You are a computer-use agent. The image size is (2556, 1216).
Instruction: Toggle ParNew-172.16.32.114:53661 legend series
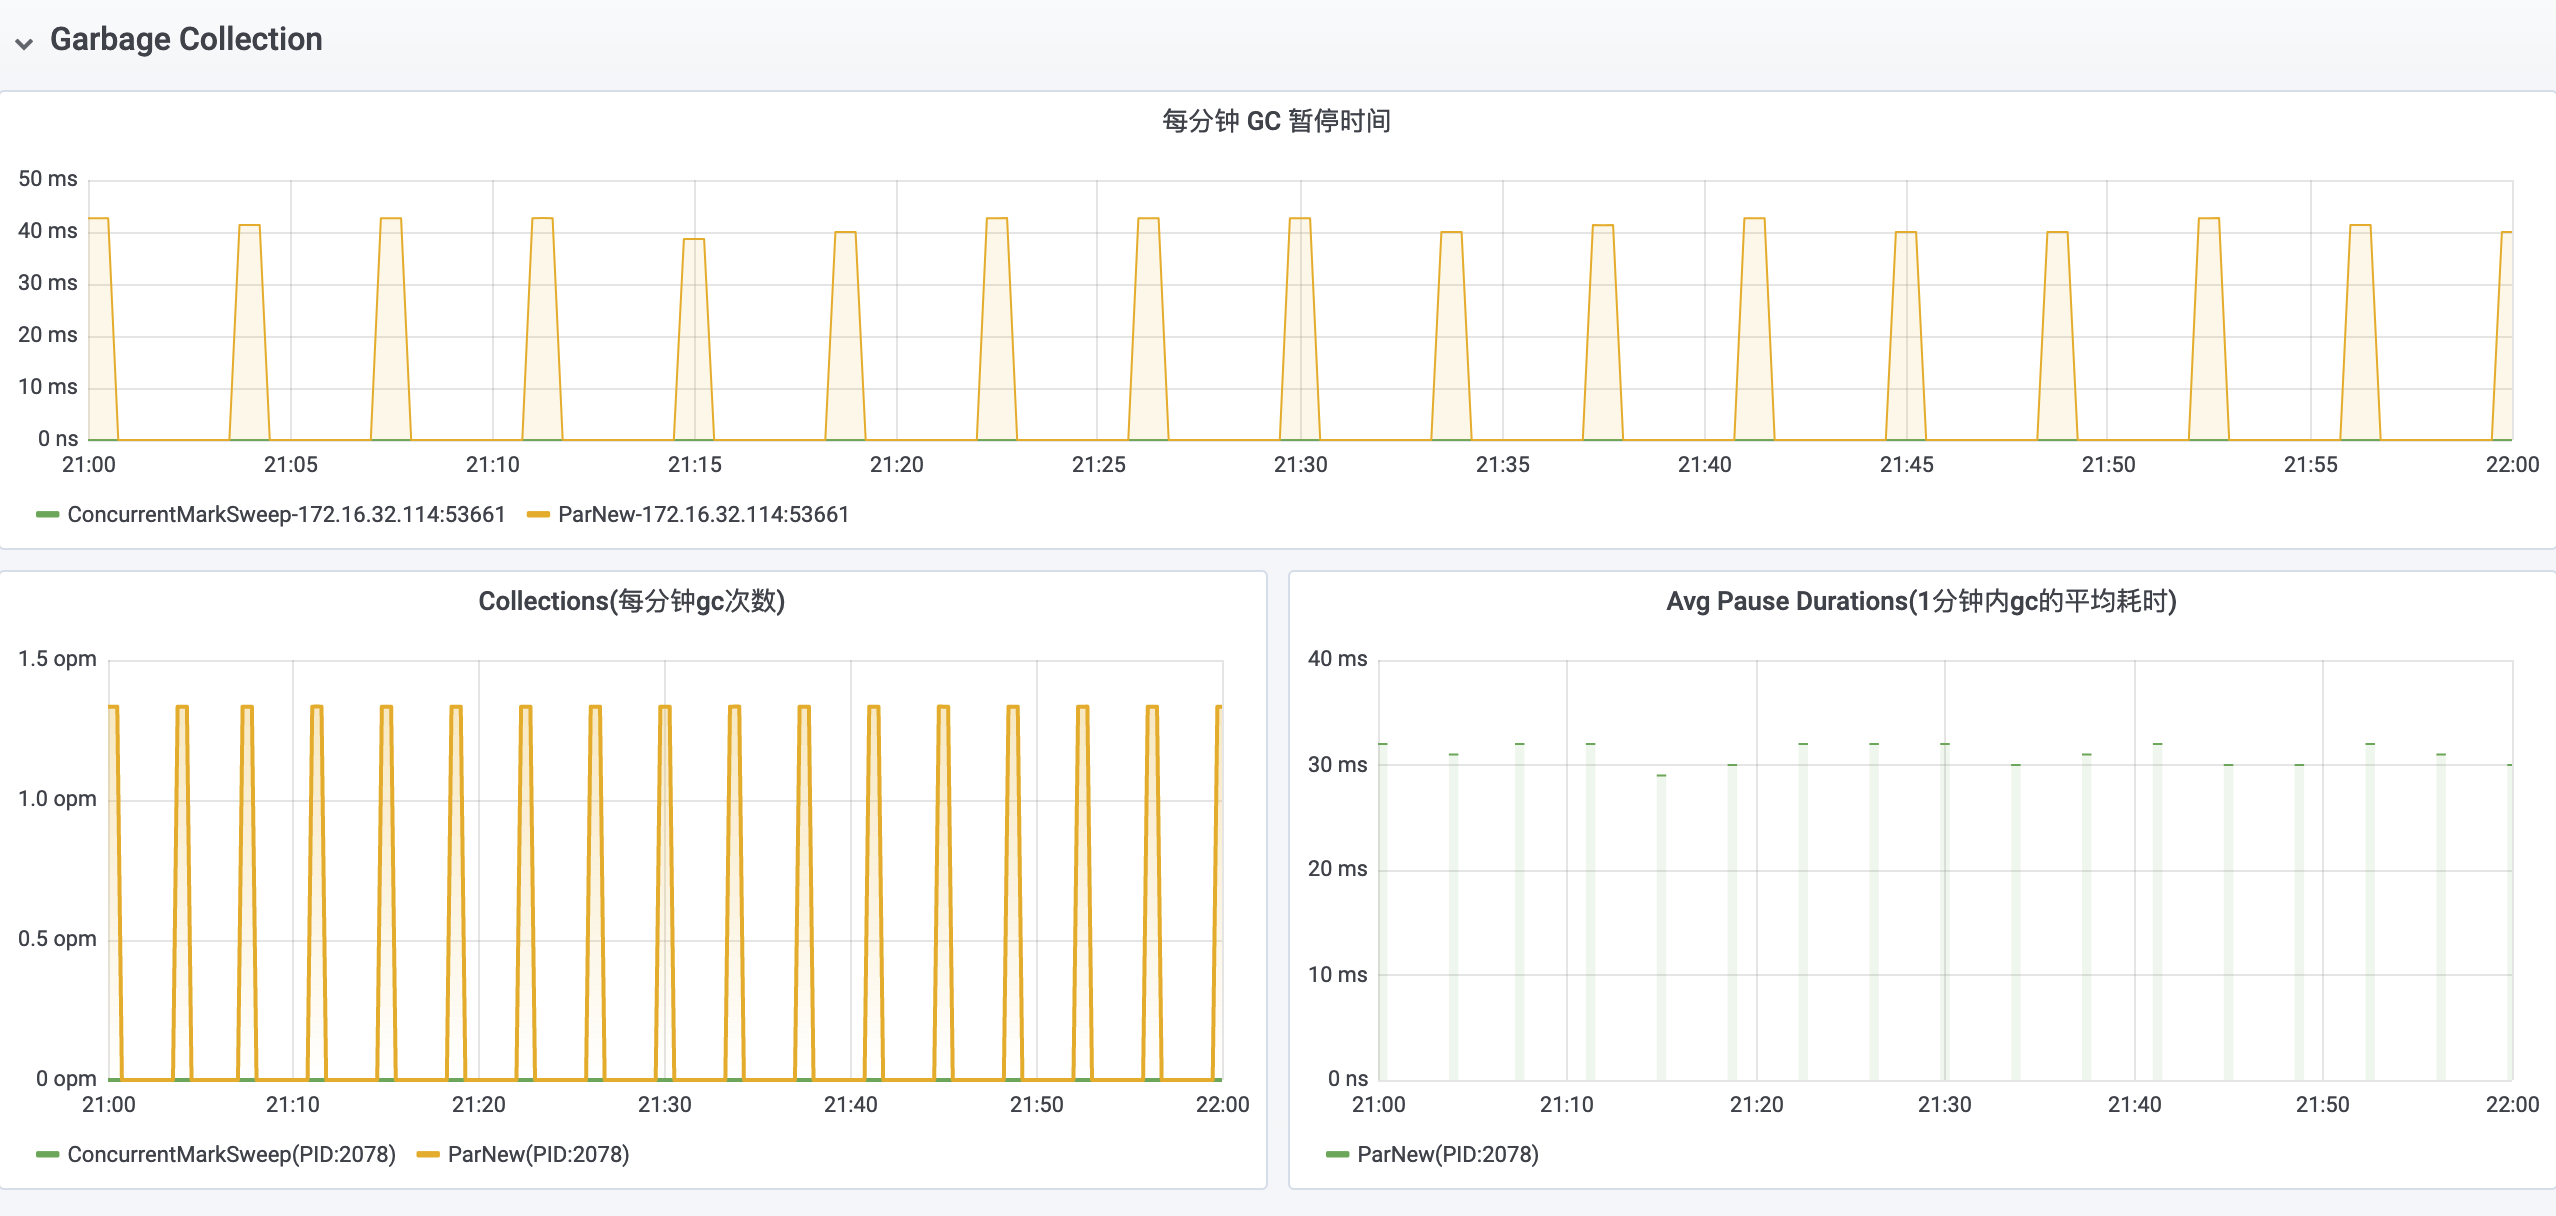[703, 514]
